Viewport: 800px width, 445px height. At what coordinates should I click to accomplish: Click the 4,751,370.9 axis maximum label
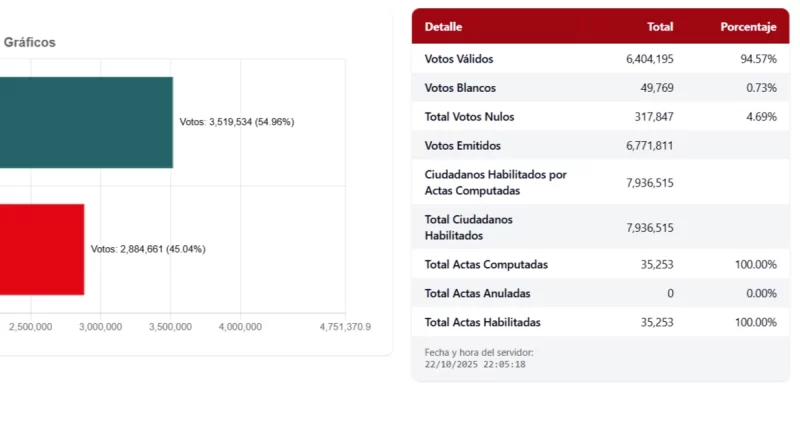(345, 327)
